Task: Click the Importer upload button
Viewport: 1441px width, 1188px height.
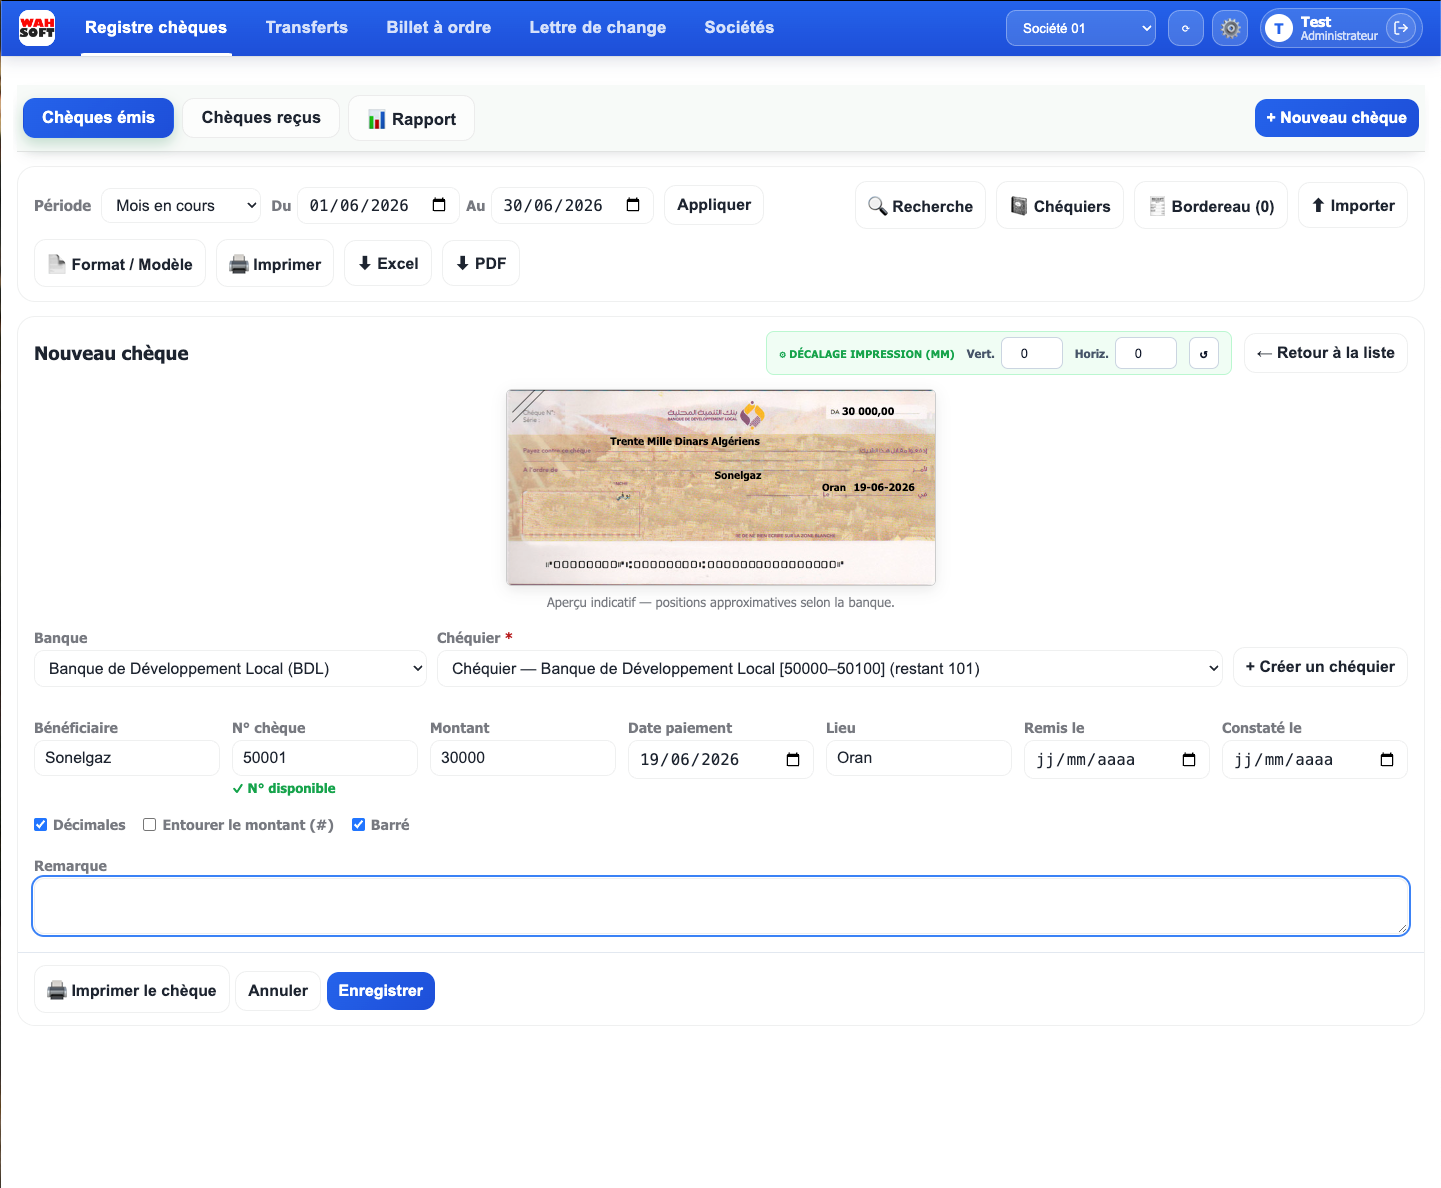Action: coord(1353,205)
